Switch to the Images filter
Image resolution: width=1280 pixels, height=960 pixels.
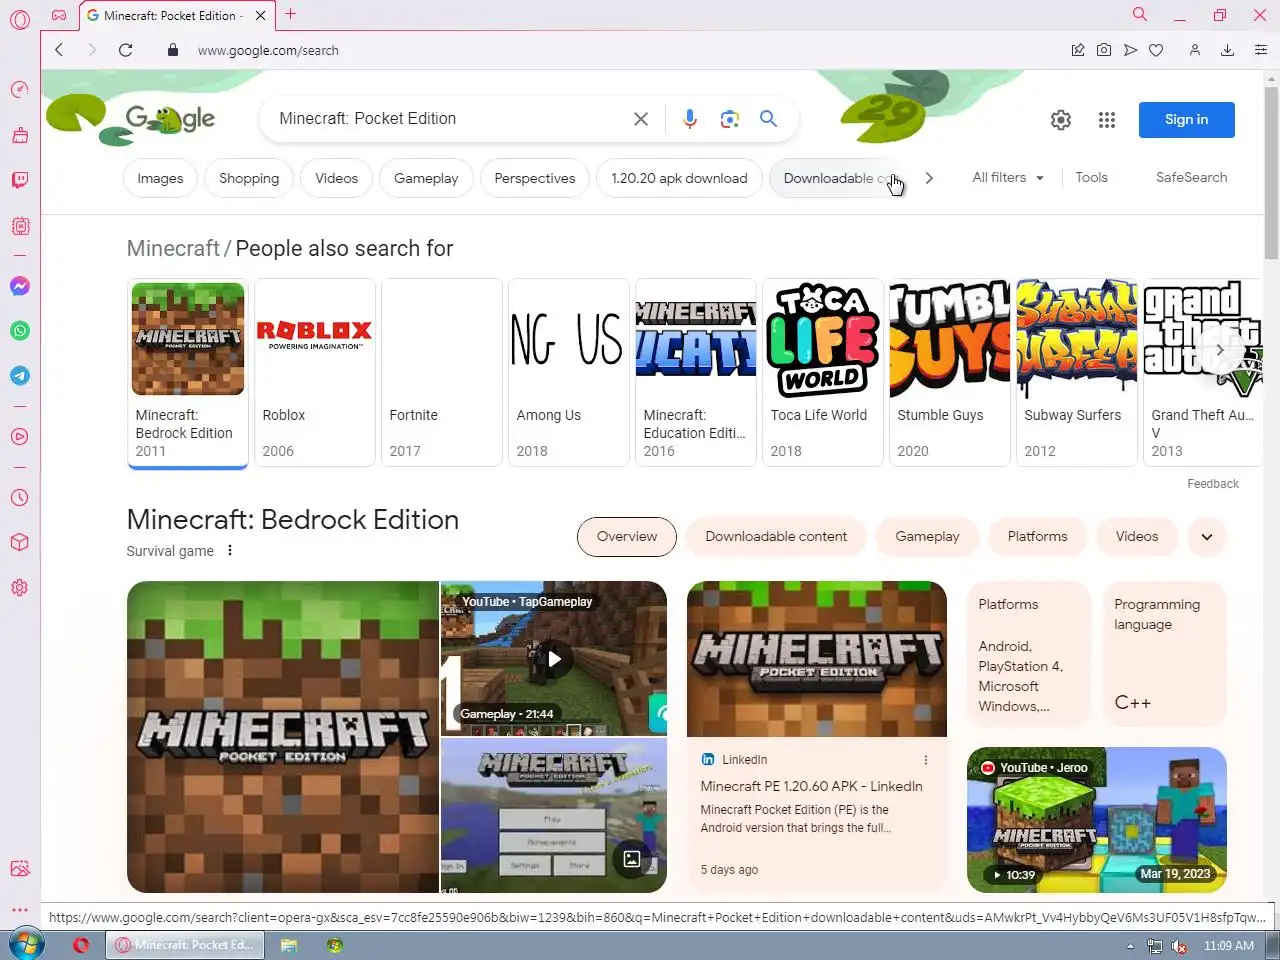[160, 178]
